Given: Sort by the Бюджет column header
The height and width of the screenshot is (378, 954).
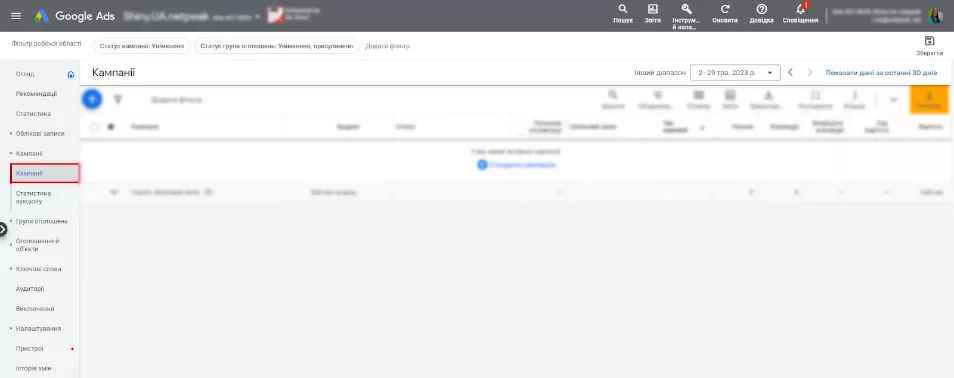Looking at the screenshot, I should pos(348,127).
